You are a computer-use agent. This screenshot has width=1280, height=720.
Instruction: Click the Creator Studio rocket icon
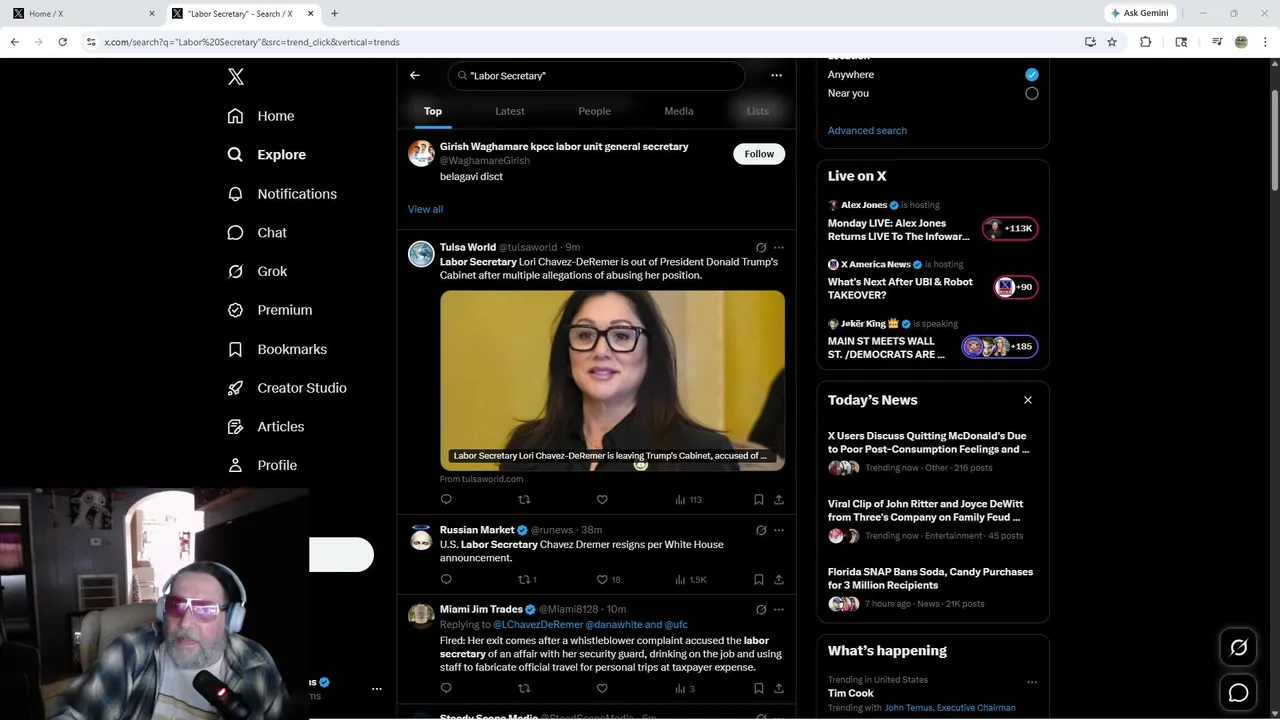click(236, 388)
